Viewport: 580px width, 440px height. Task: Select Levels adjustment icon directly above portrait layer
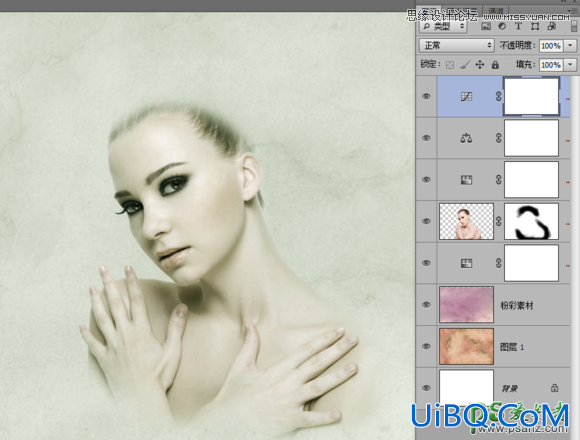466,180
